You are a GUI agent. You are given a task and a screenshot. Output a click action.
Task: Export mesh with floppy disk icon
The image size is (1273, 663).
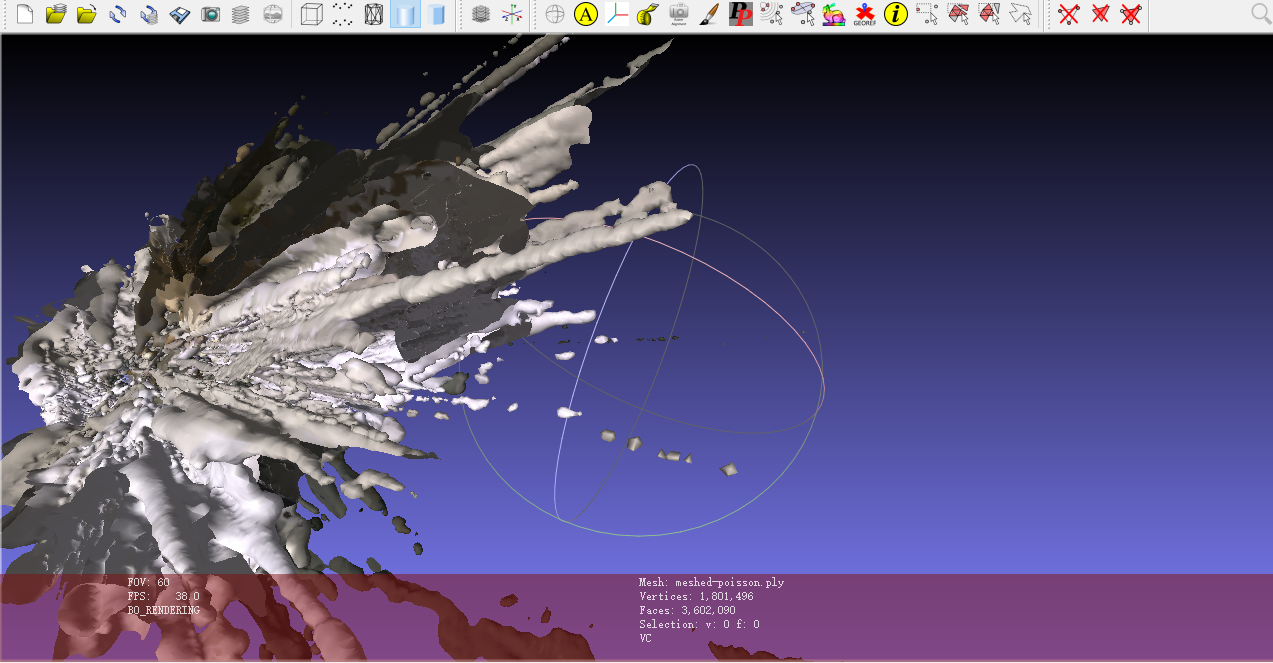click(x=180, y=14)
